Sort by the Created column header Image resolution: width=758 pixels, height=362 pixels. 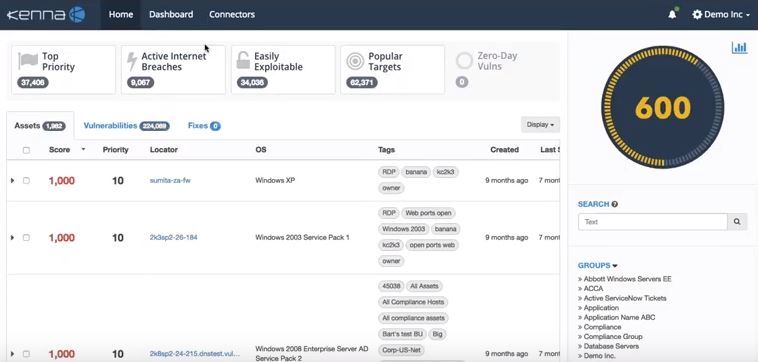pos(504,150)
